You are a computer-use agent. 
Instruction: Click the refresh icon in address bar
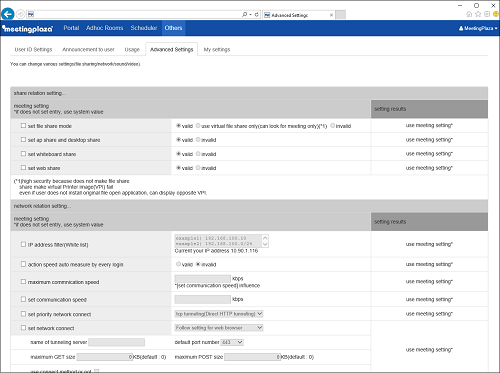[x=256, y=15]
